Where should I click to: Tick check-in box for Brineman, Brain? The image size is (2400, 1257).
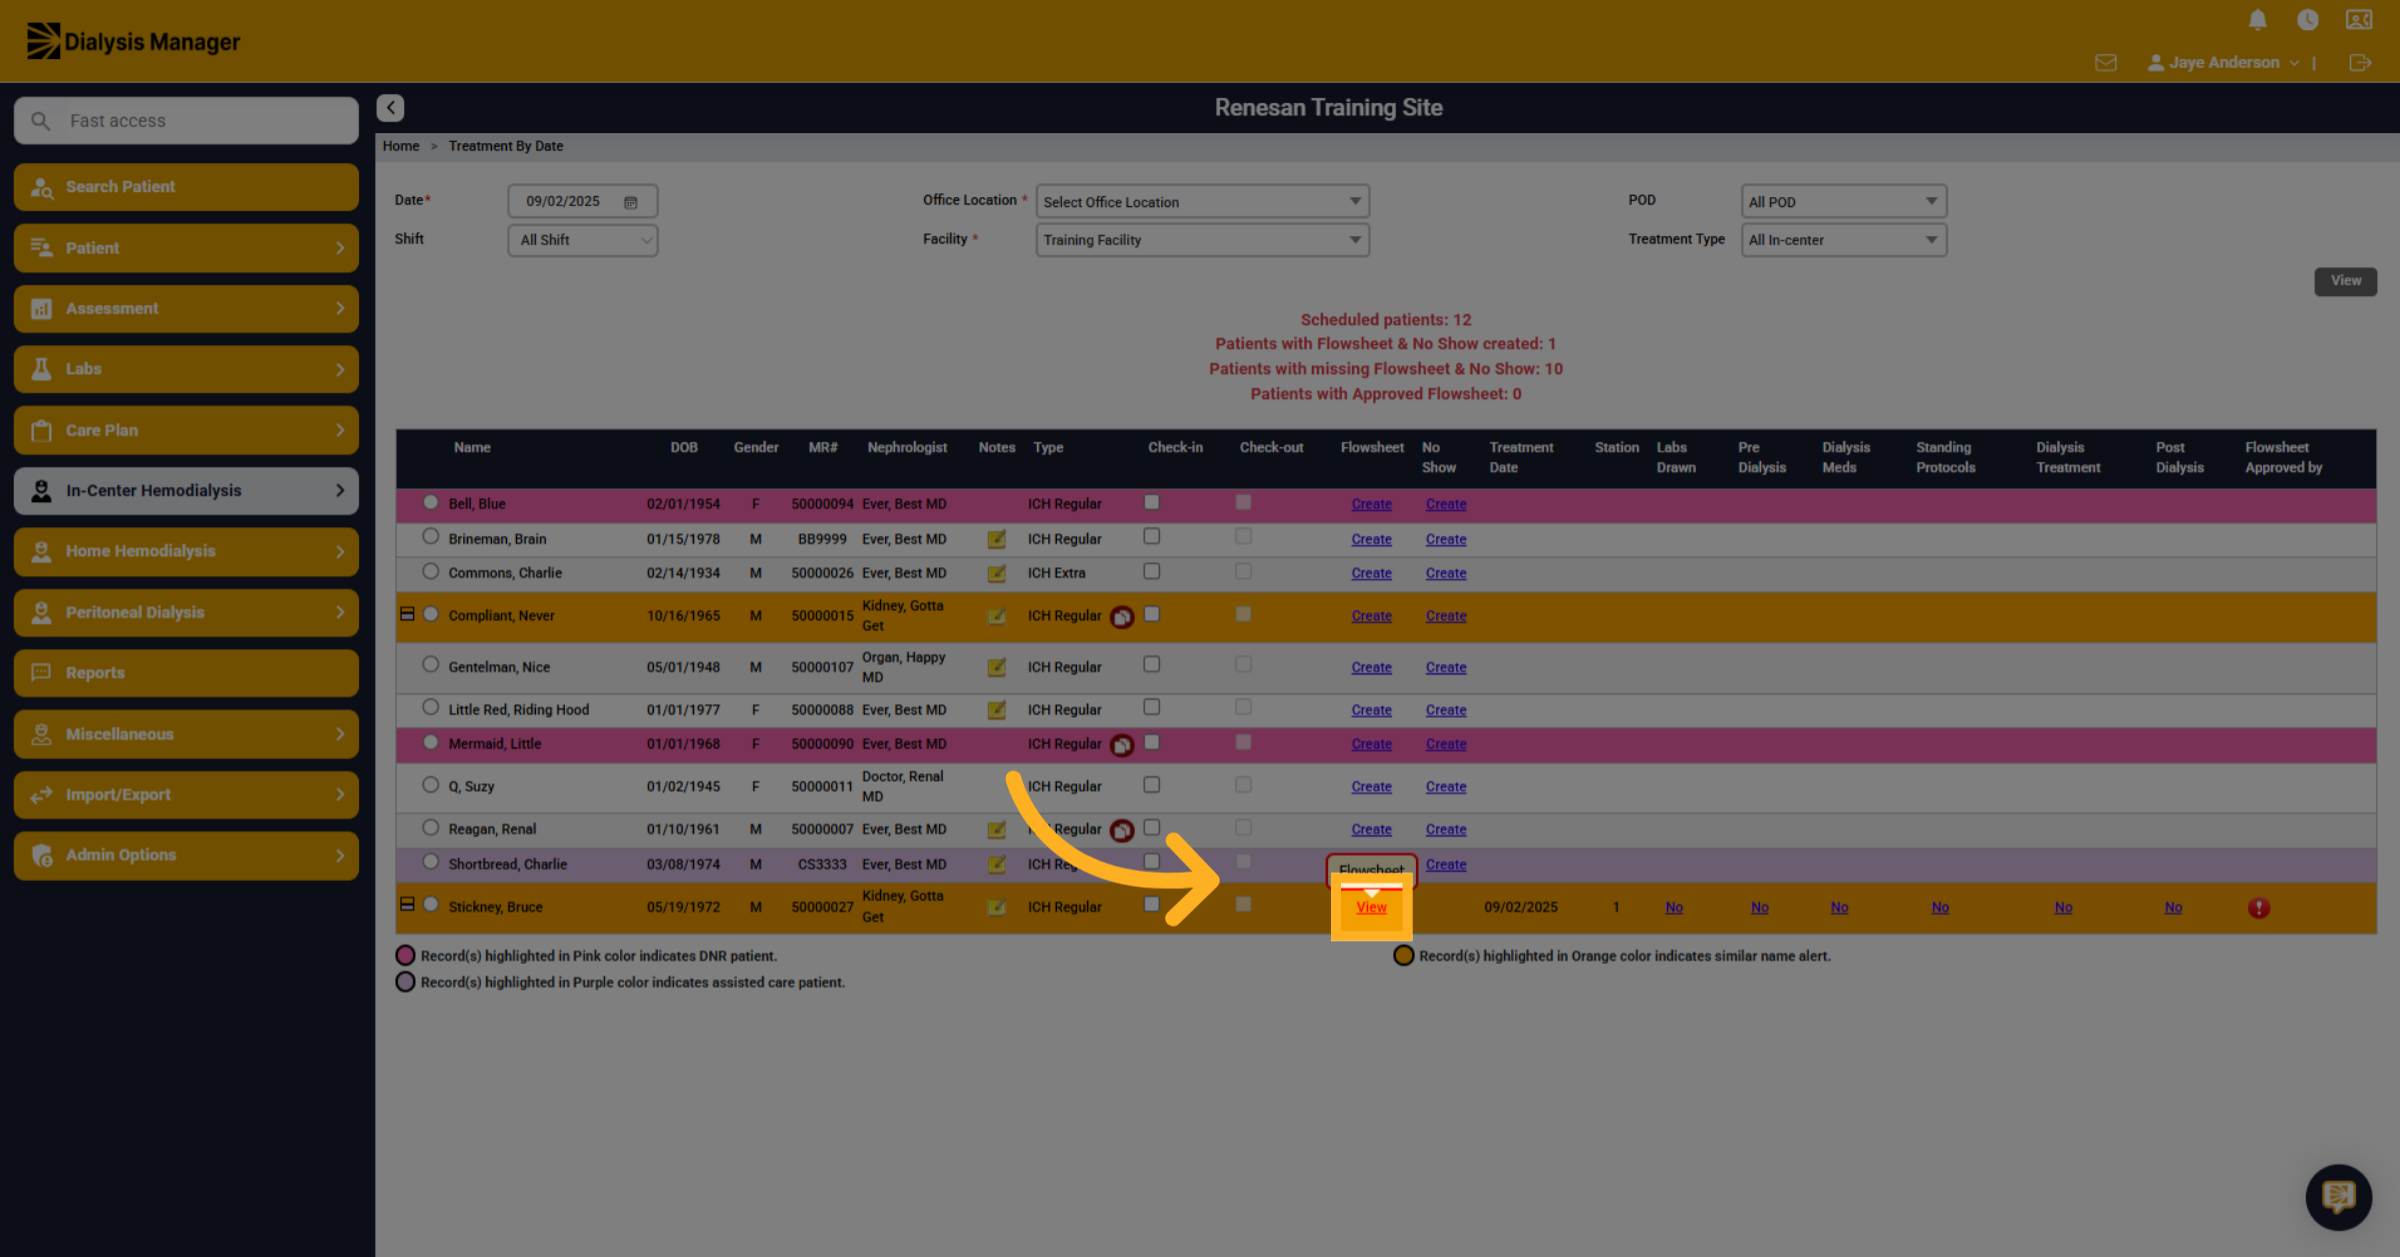tap(1152, 537)
